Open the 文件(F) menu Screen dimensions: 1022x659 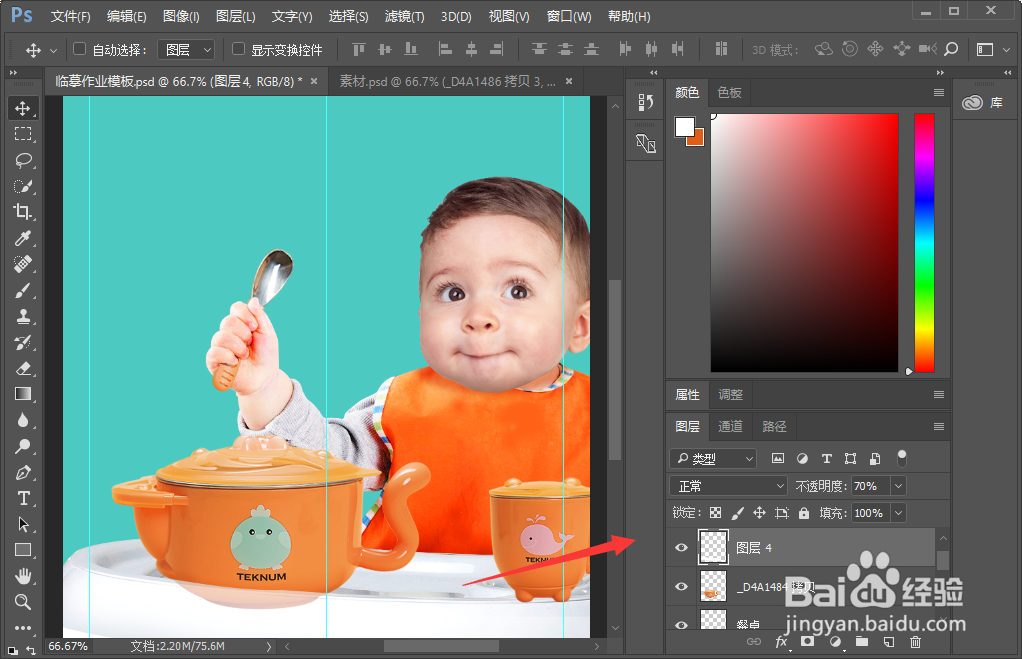click(x=70, y=16)
